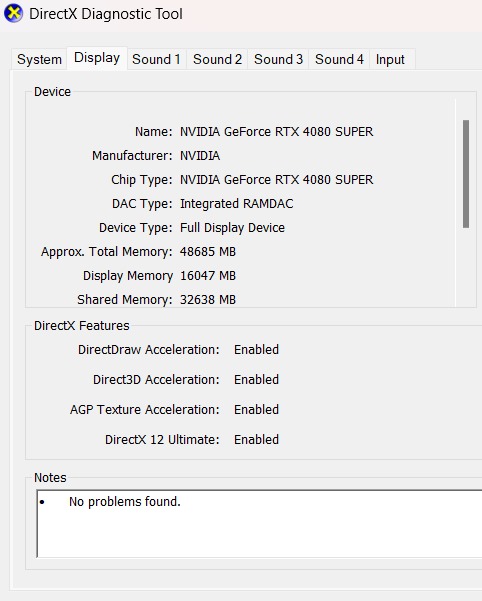Switch to the Sound 4 tab
This screenshot has width=482, height=601.
(x=339, y=59)
